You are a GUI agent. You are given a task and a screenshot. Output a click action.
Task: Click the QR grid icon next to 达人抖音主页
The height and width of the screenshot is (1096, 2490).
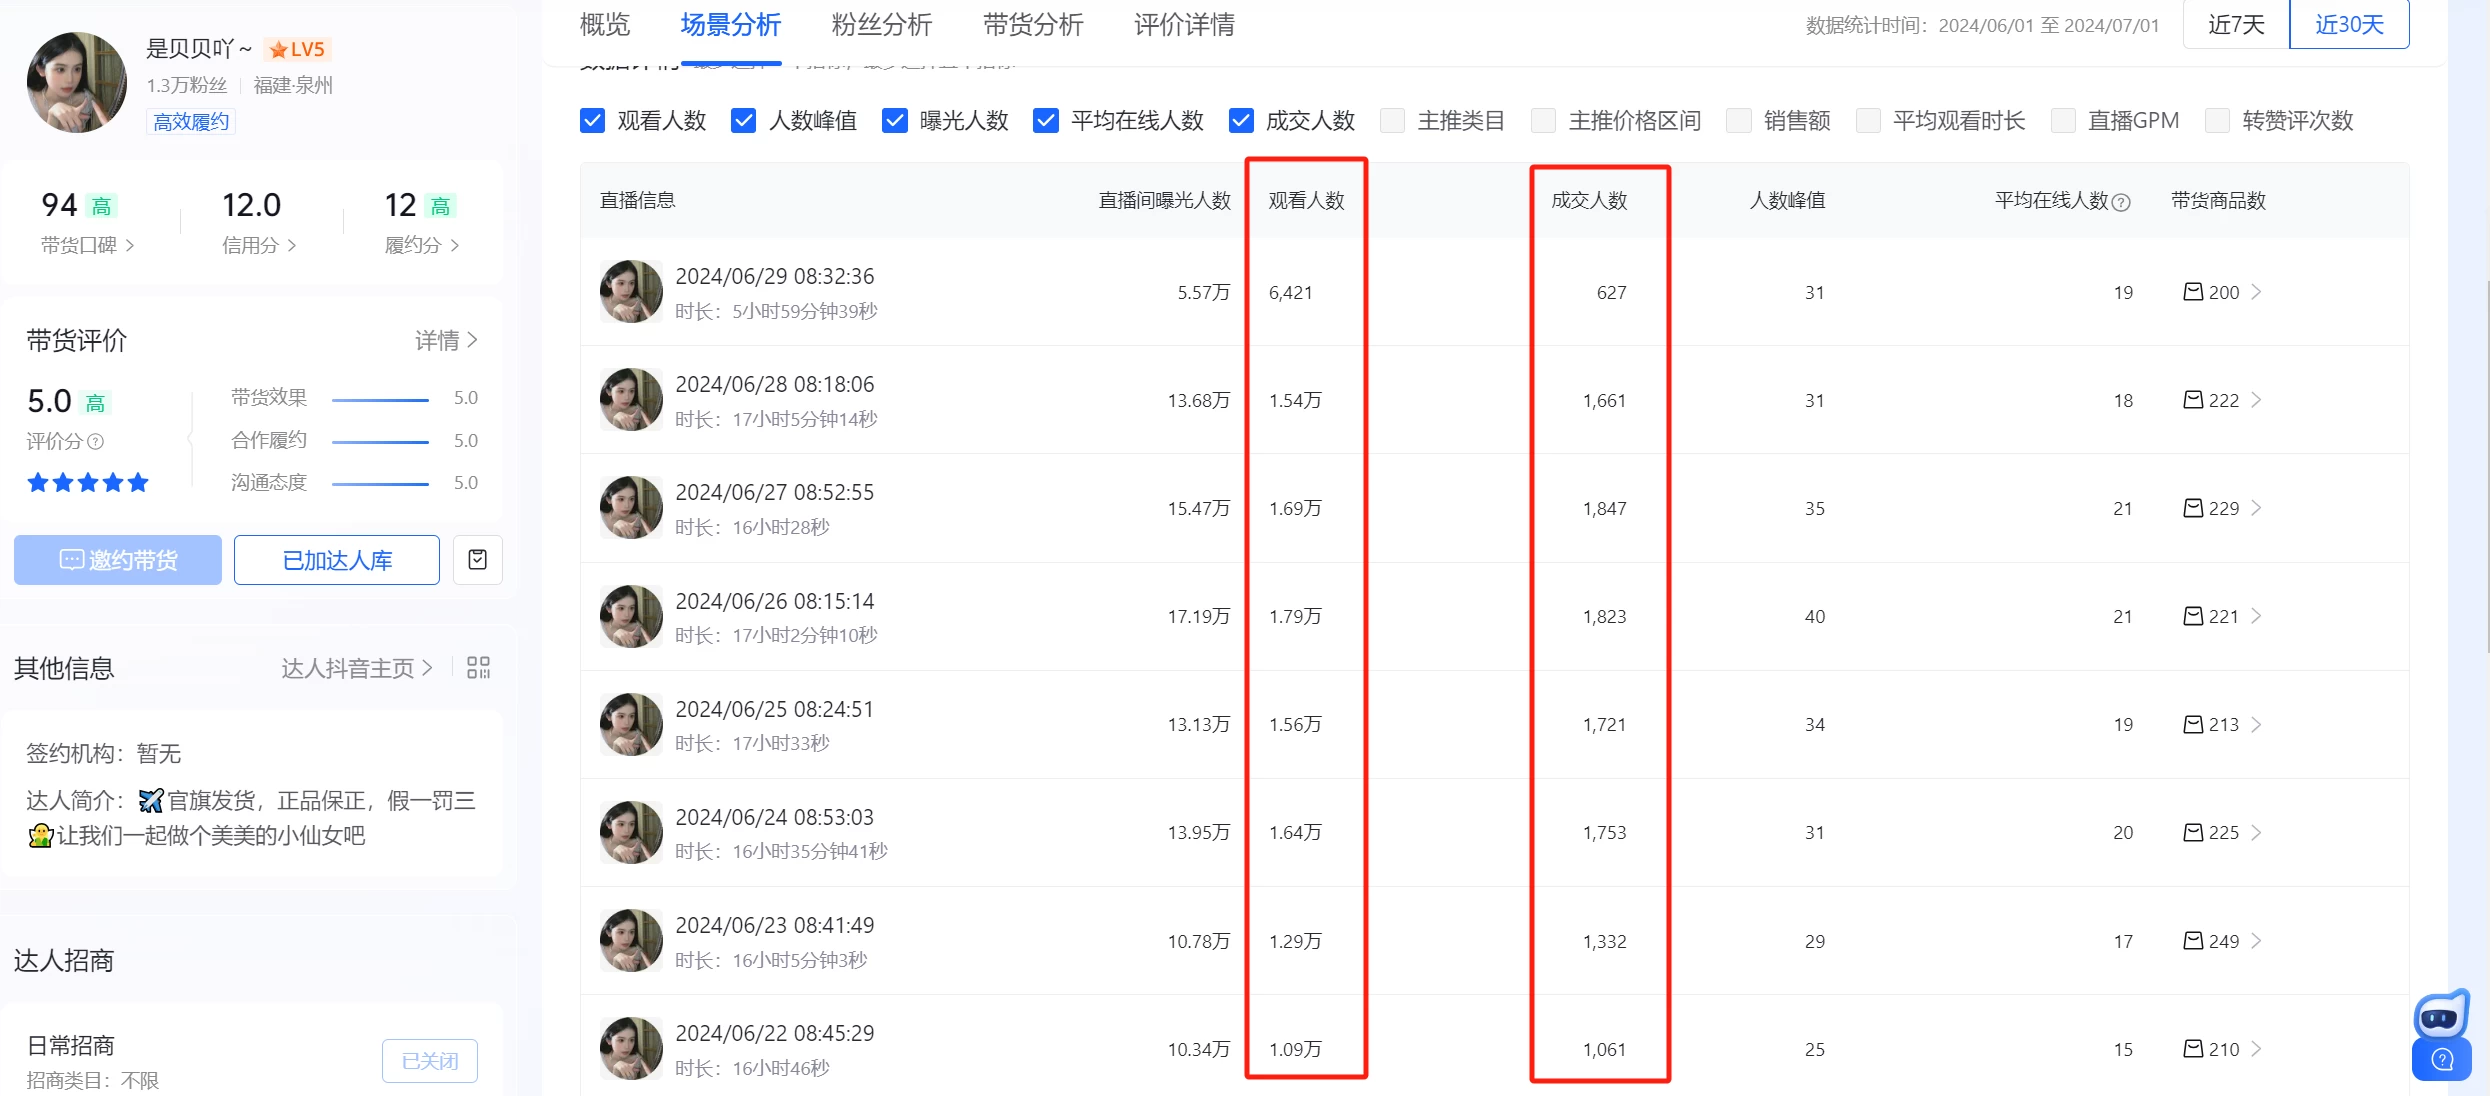(x=478, y=667)
